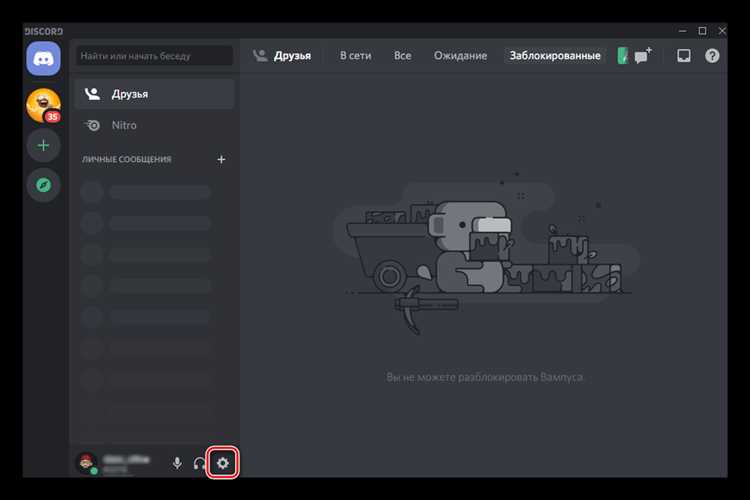This screenshot has width=750, height=500.
Task: Open Help question mark icon
Action: coord(712,56)
